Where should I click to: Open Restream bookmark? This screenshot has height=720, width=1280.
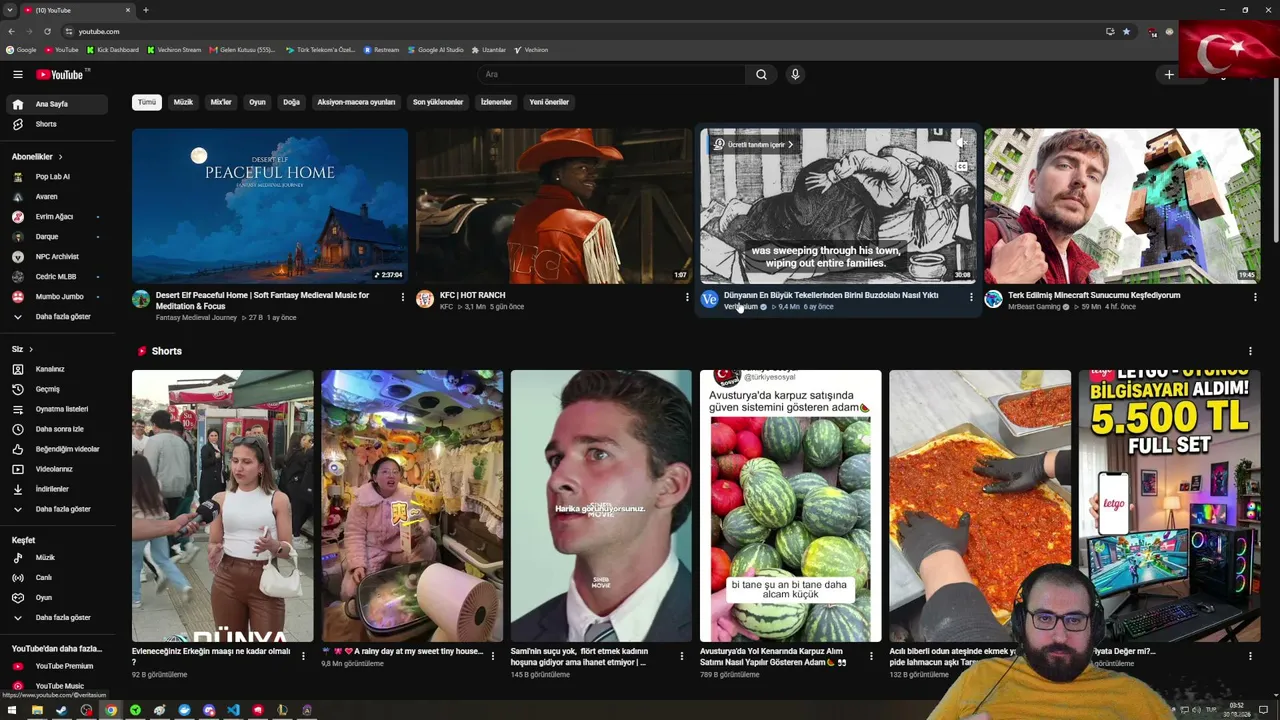coord(381,50)
